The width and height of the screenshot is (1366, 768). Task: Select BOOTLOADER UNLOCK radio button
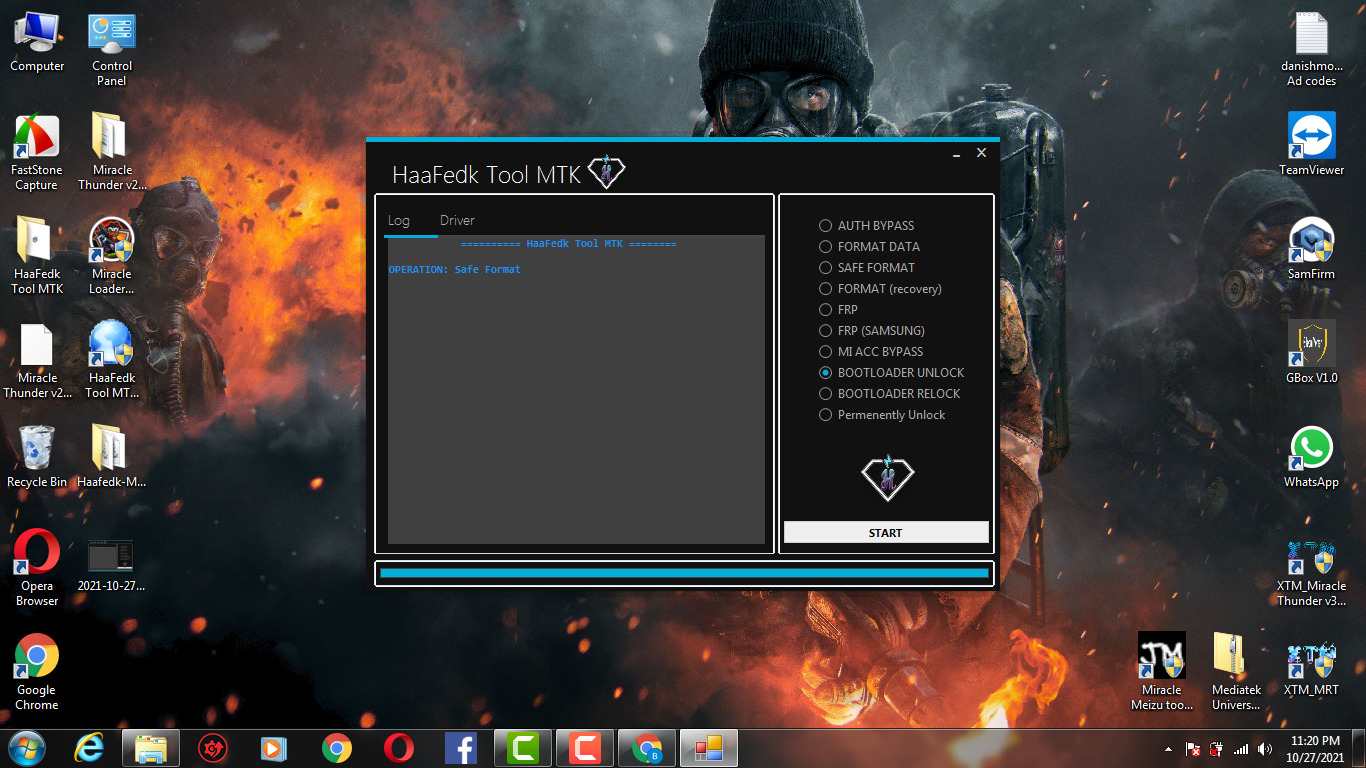892,373
